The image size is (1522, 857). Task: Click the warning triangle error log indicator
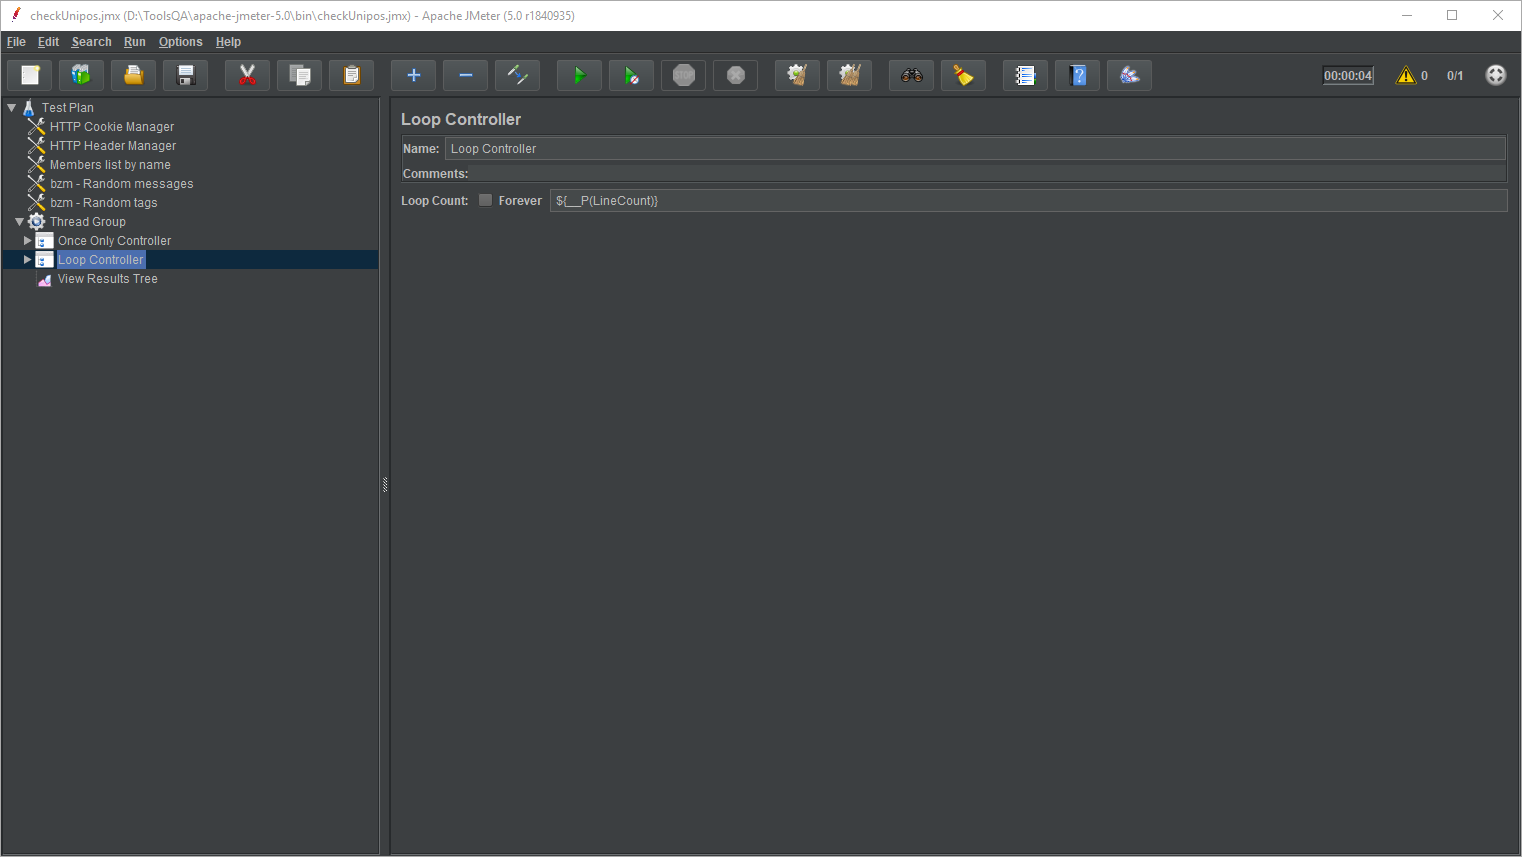pyautogui.click(x=1406, y=76)
